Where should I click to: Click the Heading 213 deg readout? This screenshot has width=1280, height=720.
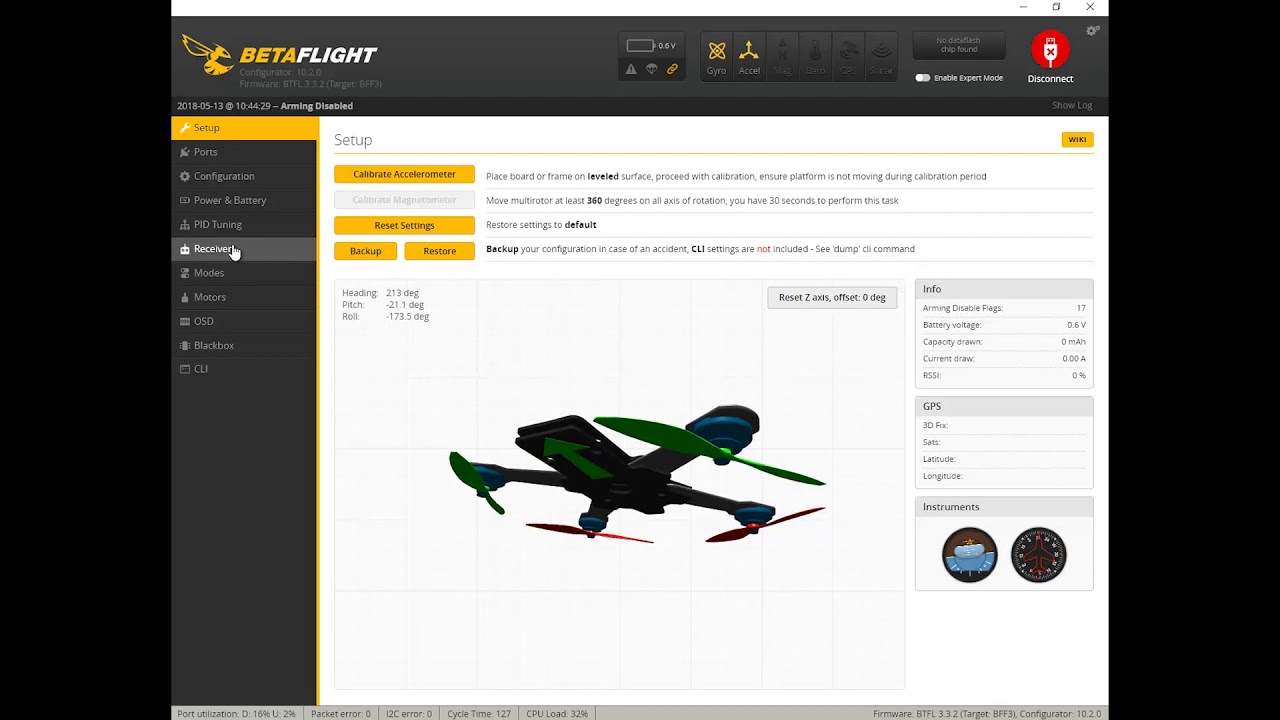pos(381,293)
